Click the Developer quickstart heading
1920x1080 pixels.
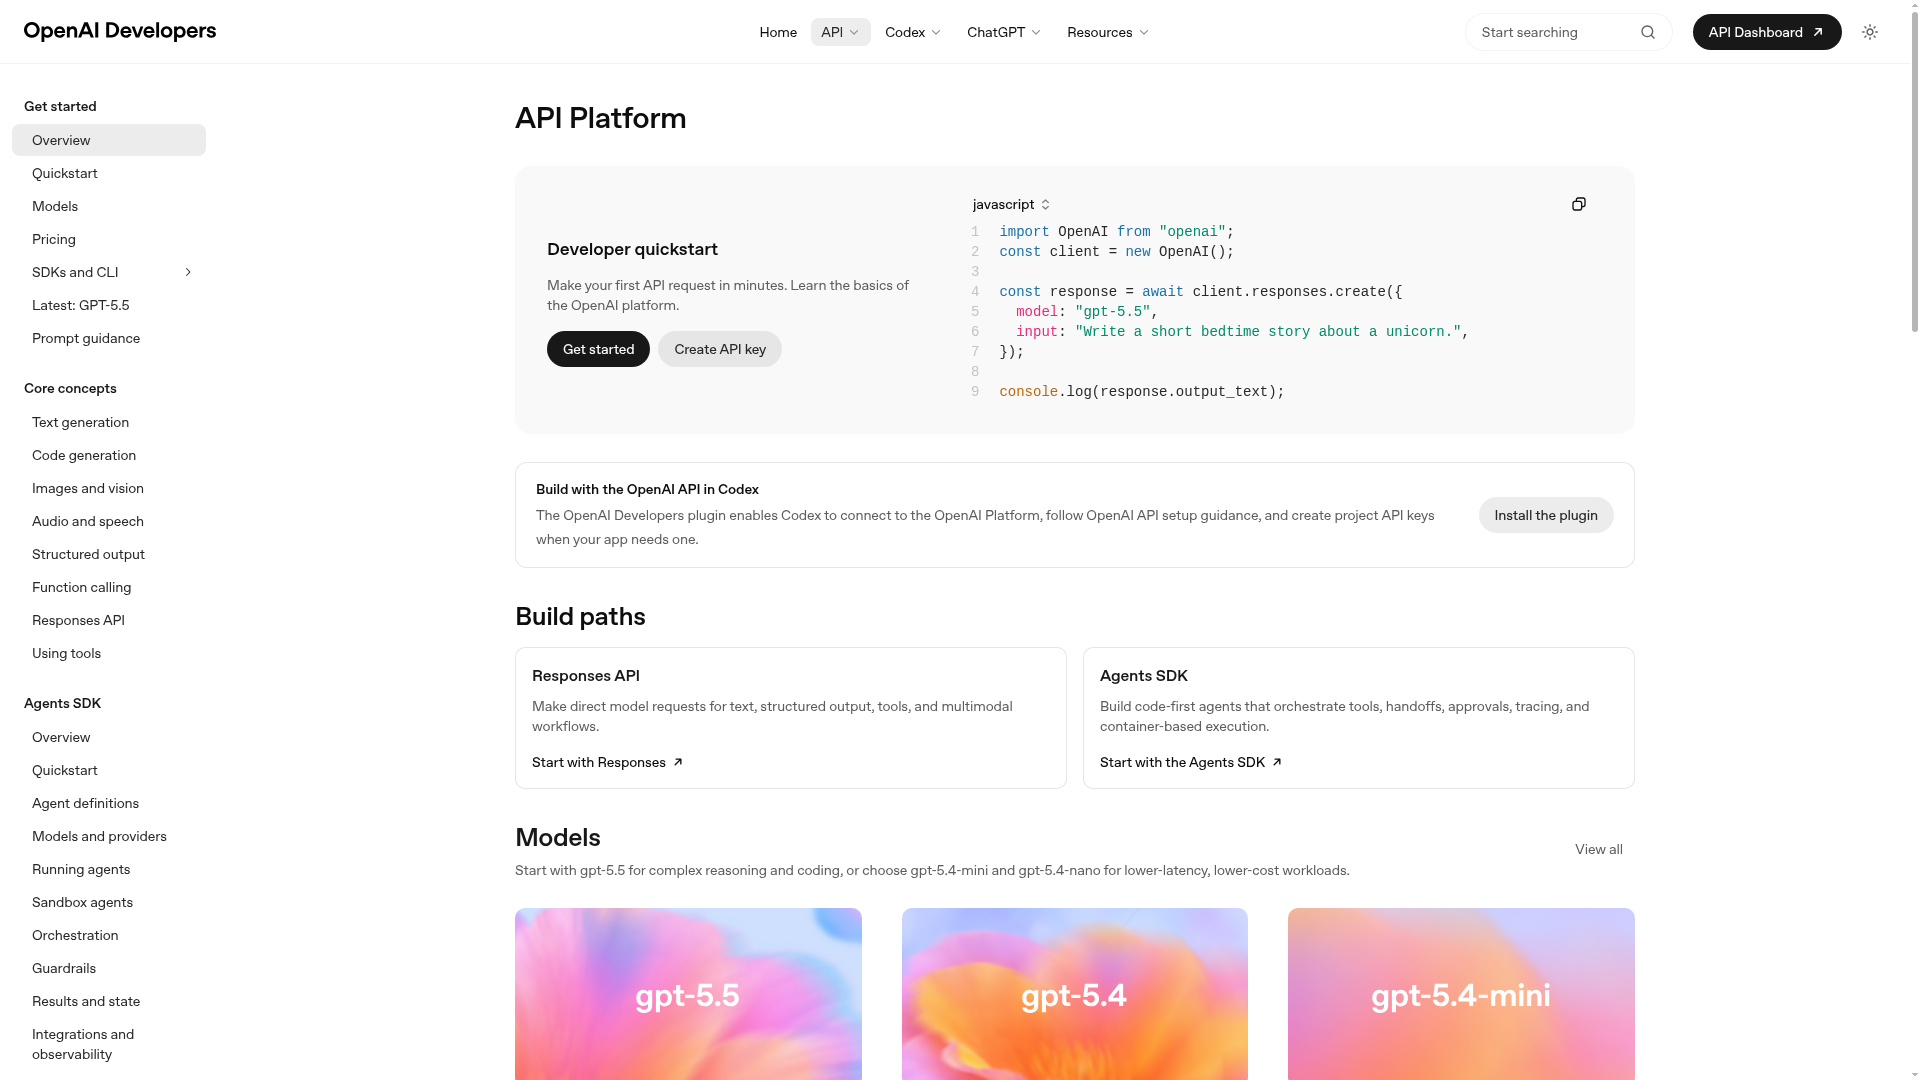click(x=632, y=249)
